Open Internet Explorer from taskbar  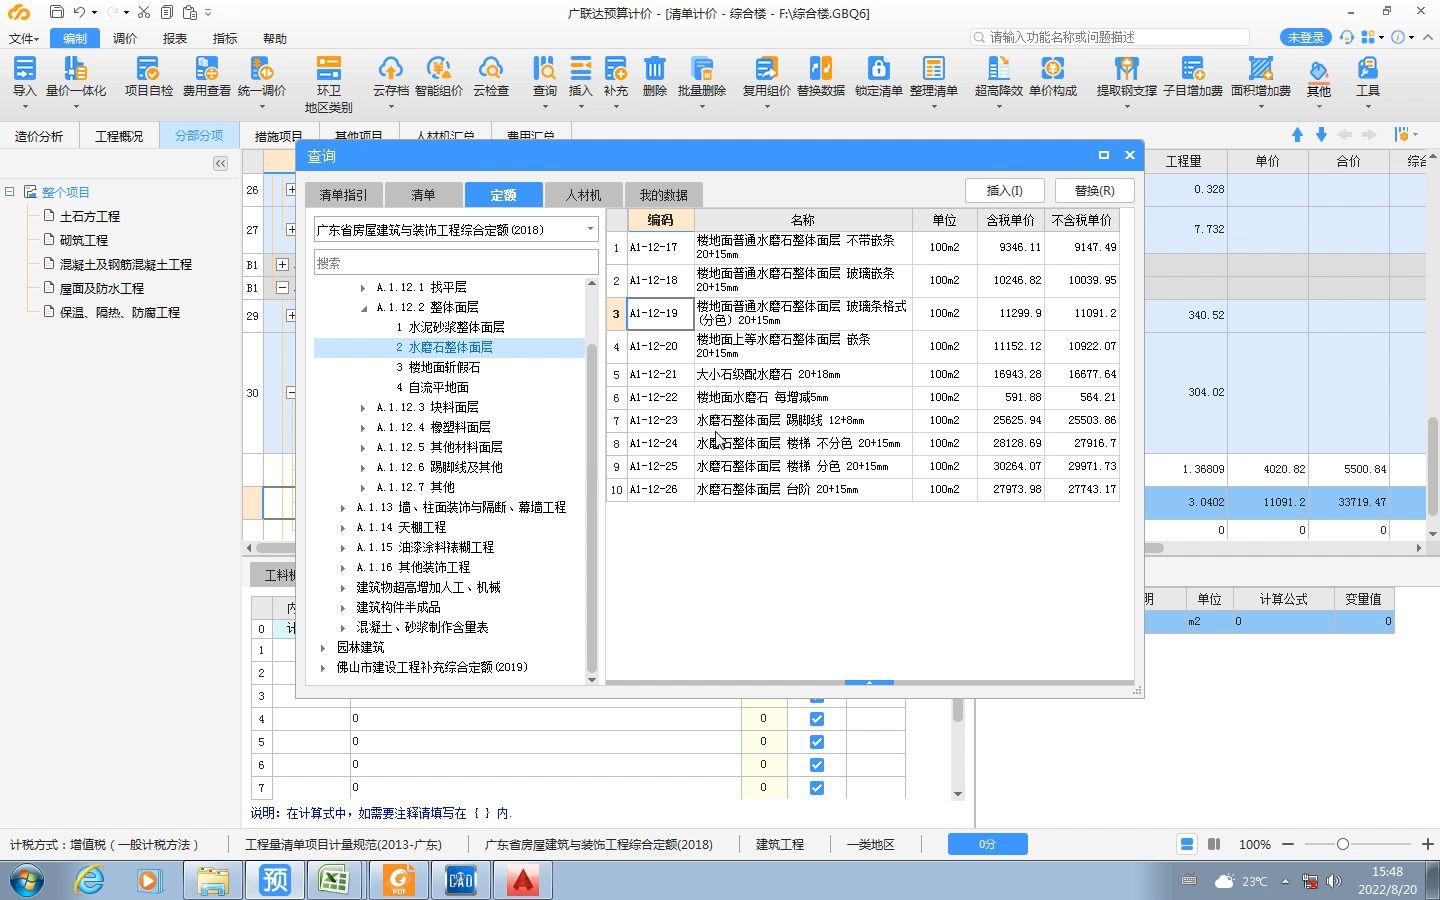click(x=89, y=880)
